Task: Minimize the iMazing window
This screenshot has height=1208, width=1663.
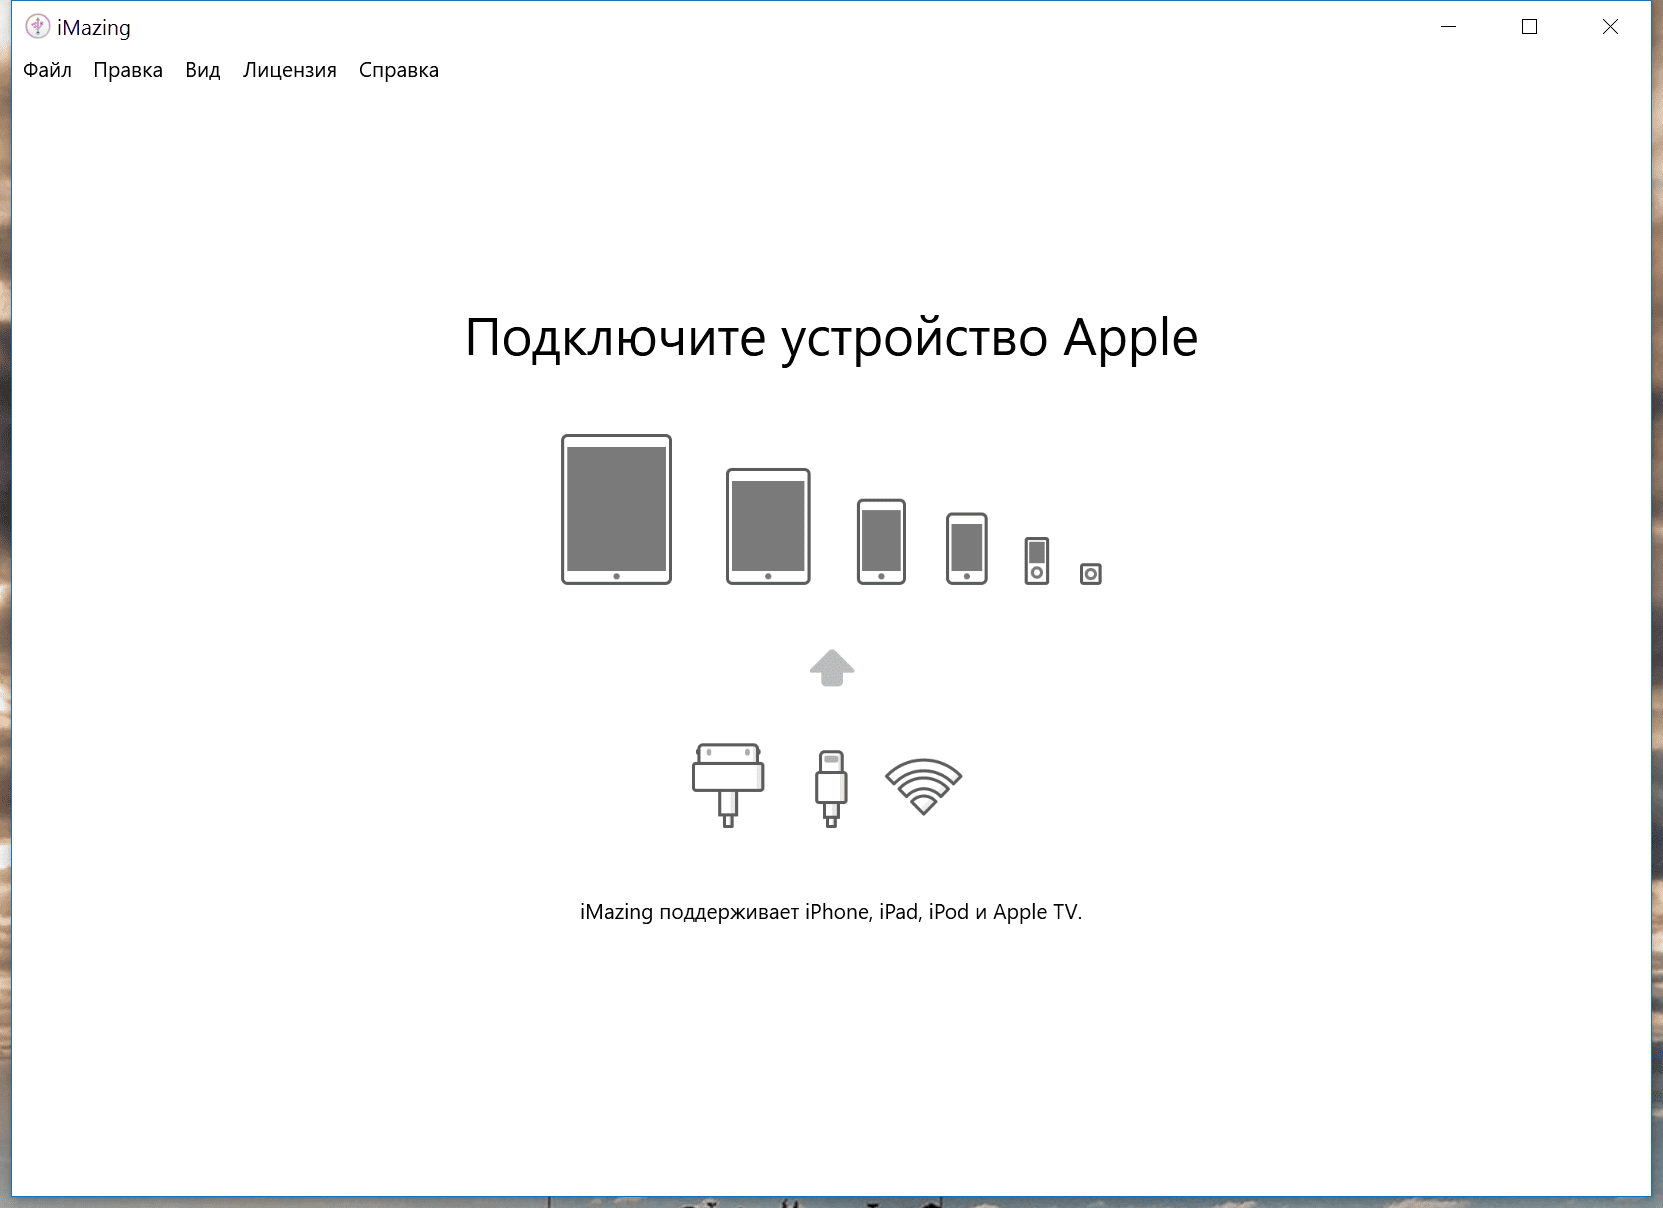Action: 1448,27
